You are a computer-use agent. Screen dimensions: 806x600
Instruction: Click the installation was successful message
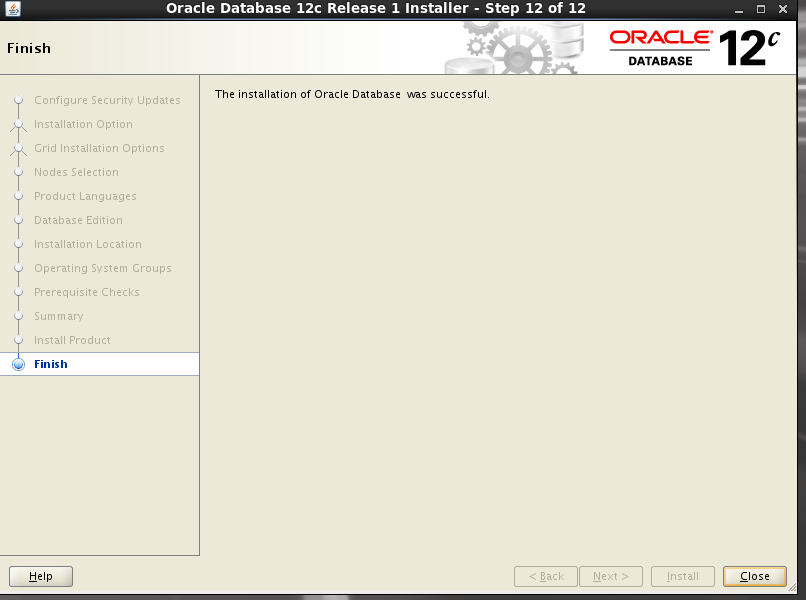click(x=352, y=94)
